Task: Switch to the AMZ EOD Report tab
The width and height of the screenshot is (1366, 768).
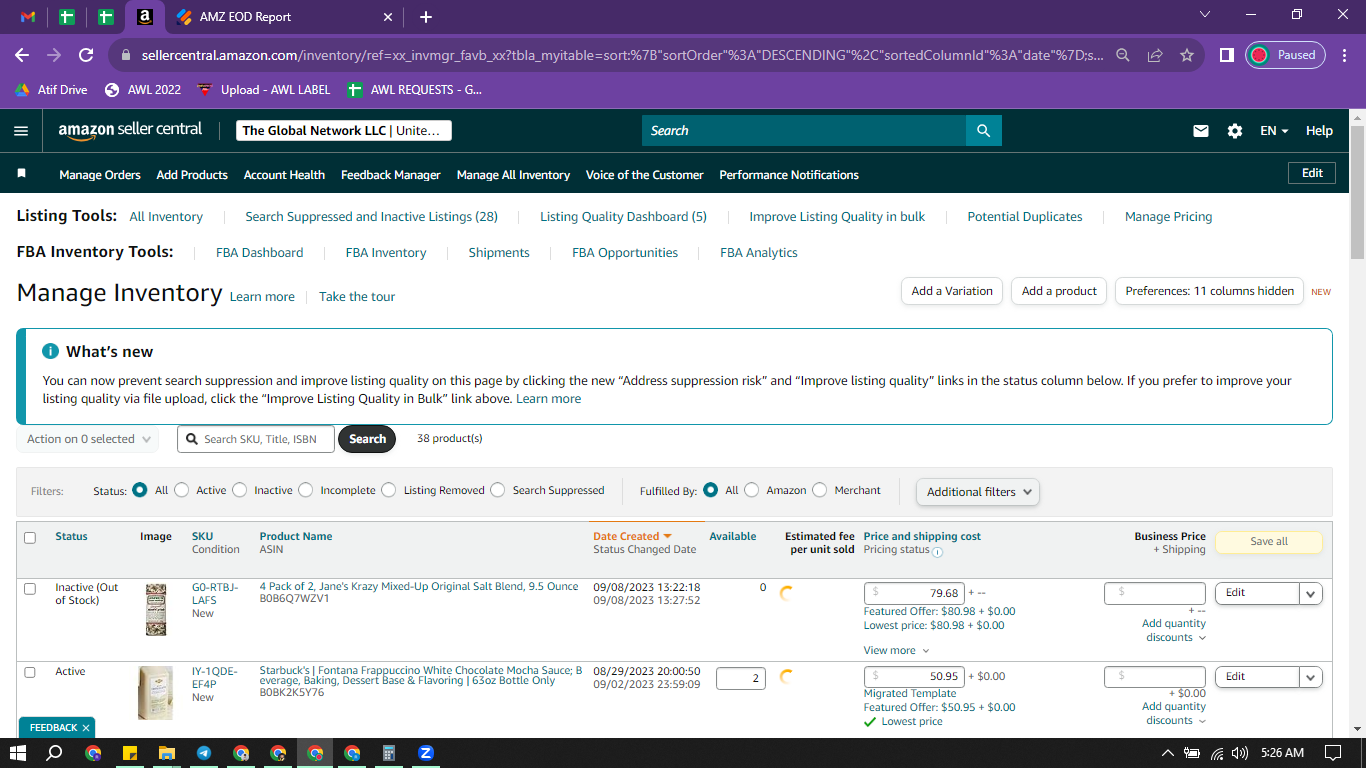Action: coord(285,17)
